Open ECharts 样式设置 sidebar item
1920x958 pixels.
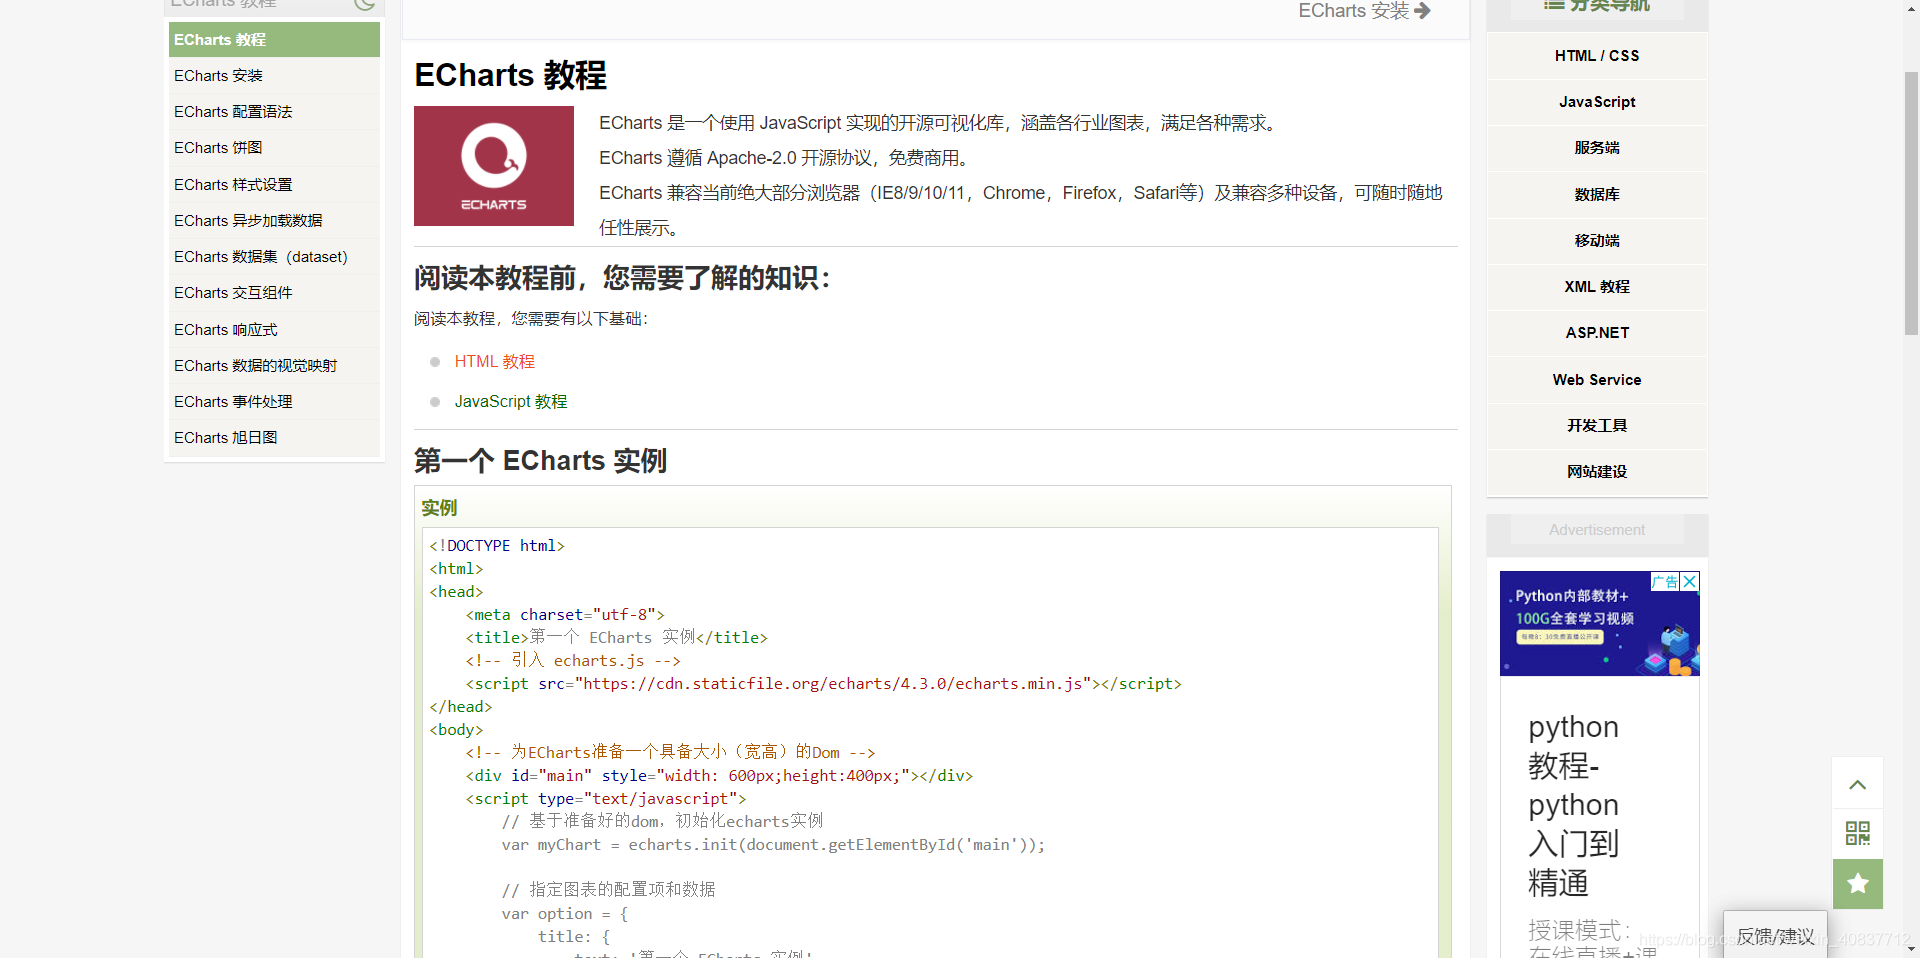click(x=274, y=185)
